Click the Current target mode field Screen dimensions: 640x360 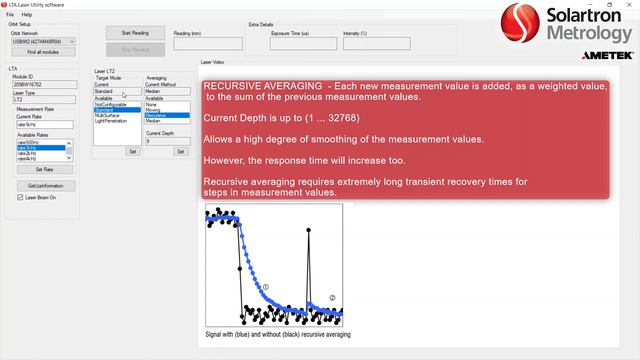point(118,91)
